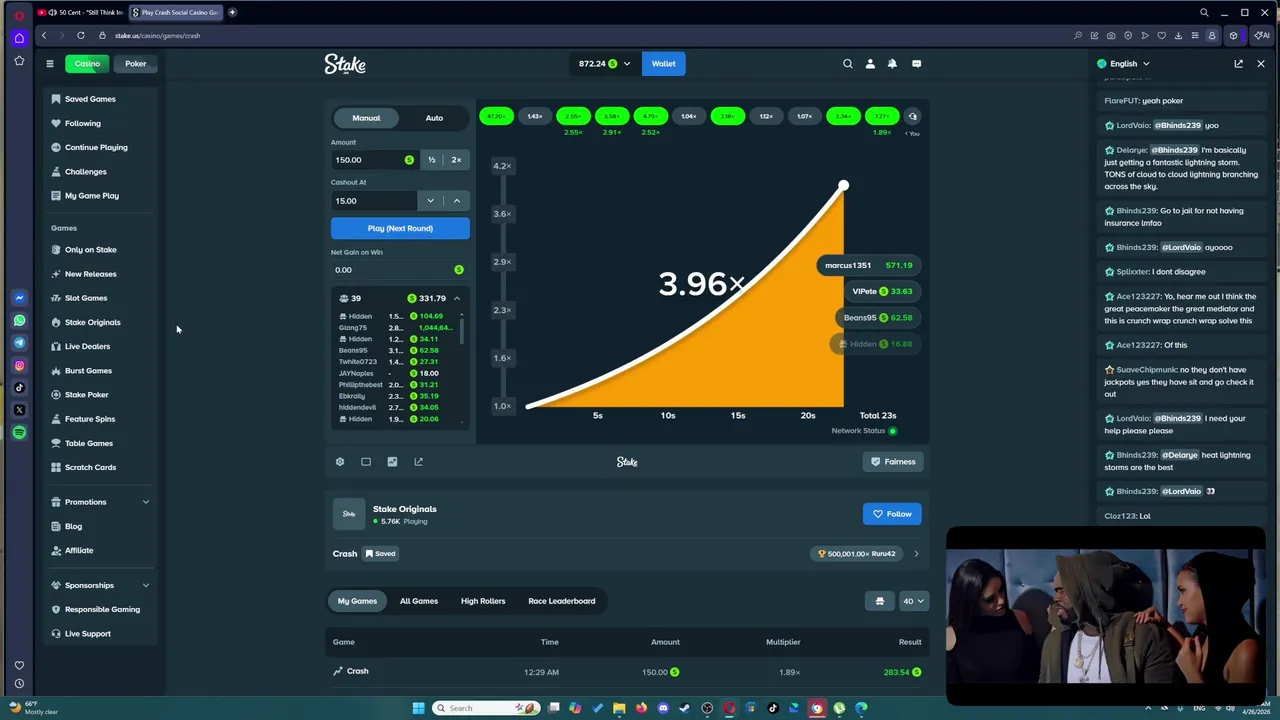Open X Twitter in browser sidebar
The height and width of the screenshot is (720, 1280).
(x=19, y=410)
